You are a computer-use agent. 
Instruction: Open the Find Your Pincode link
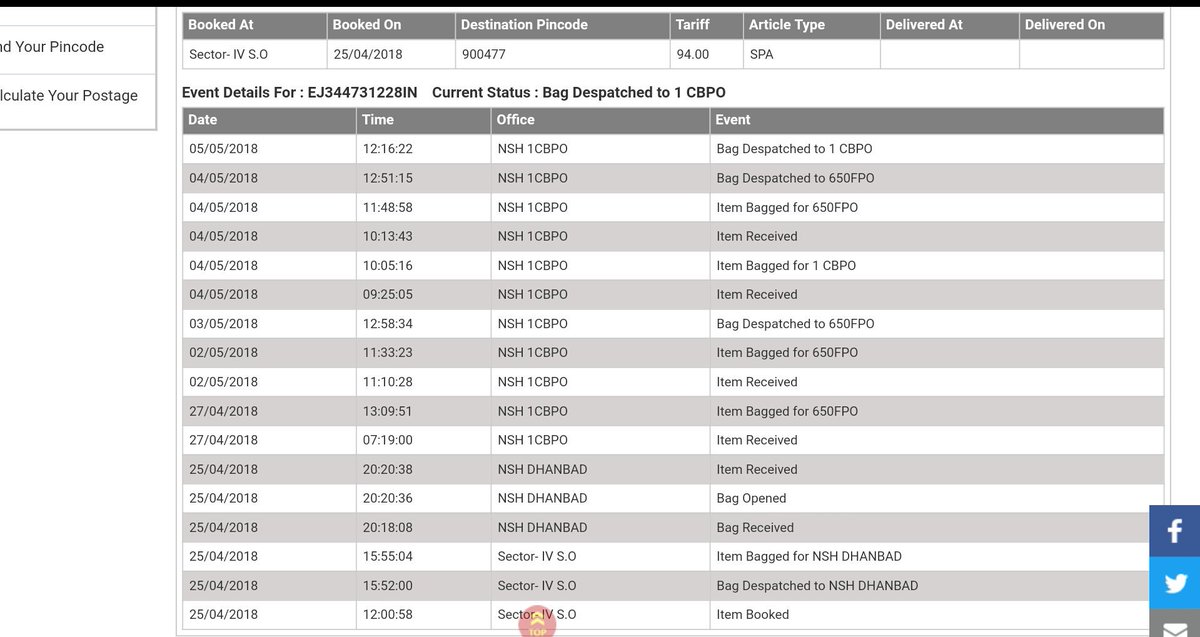52,46
